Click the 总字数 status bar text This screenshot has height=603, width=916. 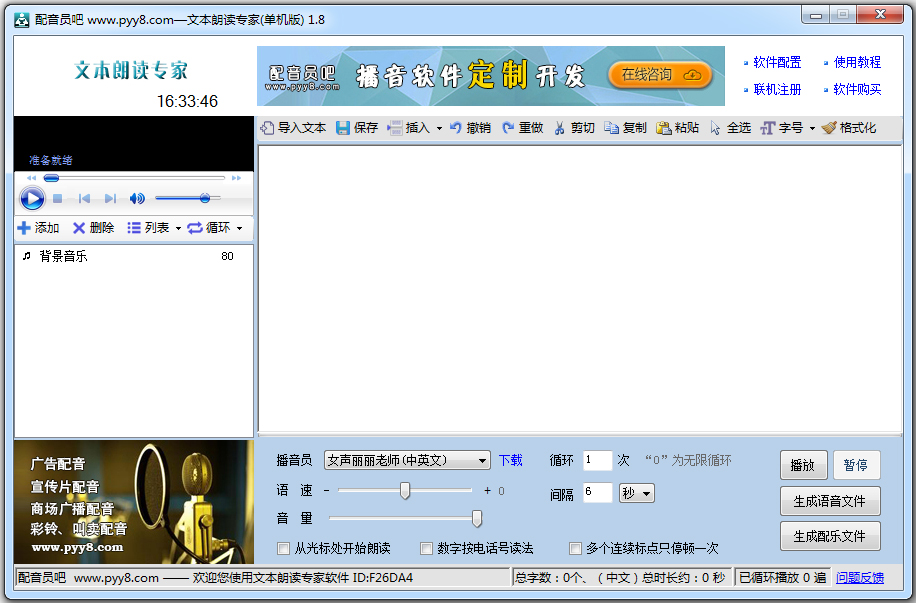coord(620,578)
